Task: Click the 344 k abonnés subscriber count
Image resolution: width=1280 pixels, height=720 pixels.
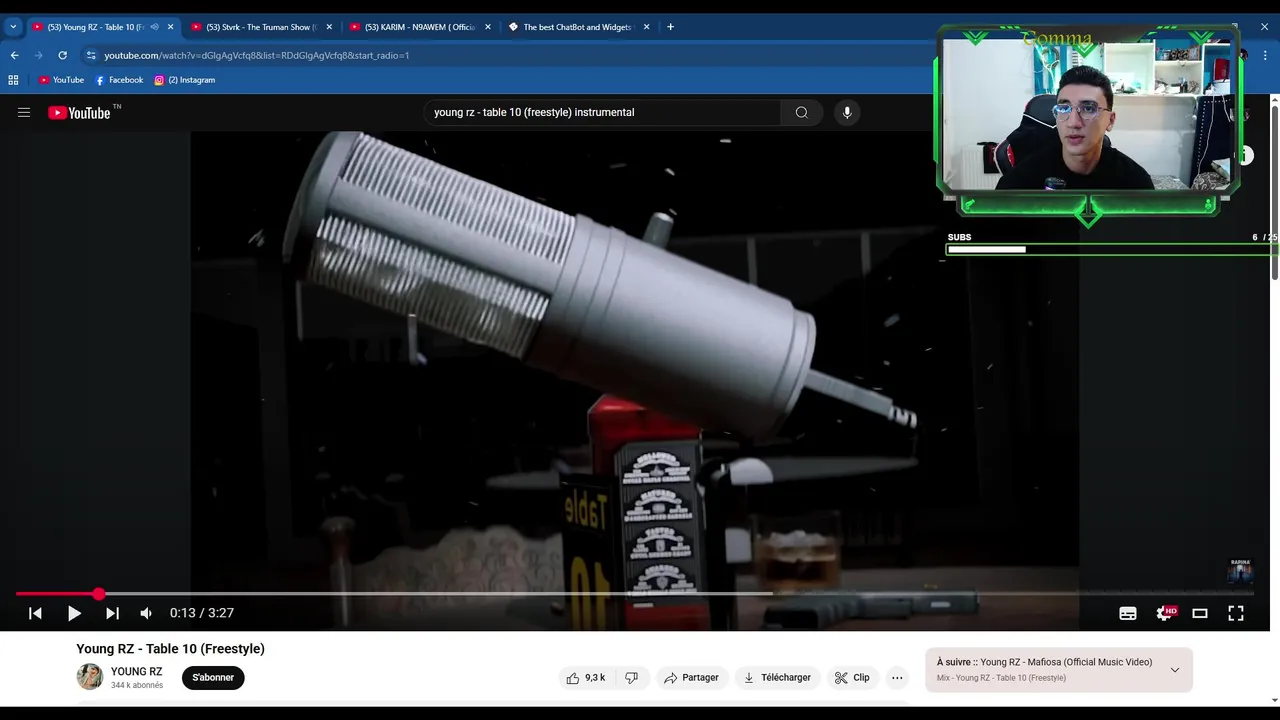Action: coord(137,686)
